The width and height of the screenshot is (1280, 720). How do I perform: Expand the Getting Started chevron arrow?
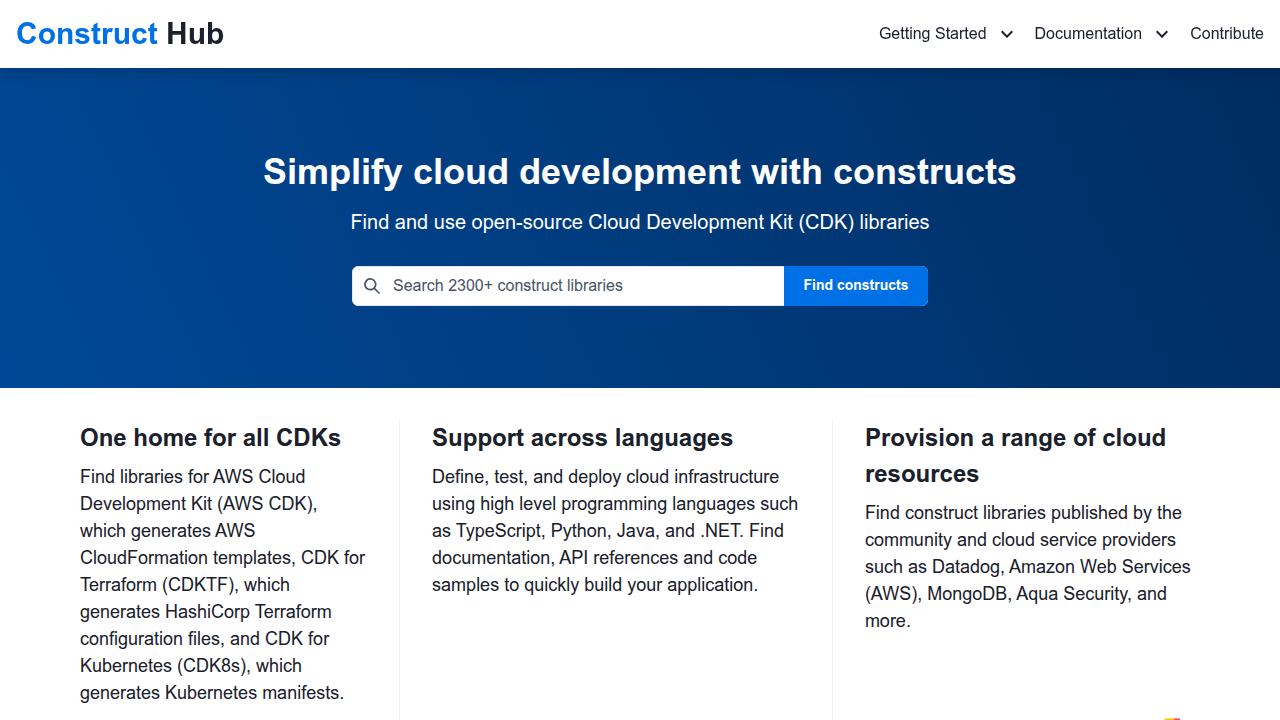pyautogui.click(x=1007, y=34)
